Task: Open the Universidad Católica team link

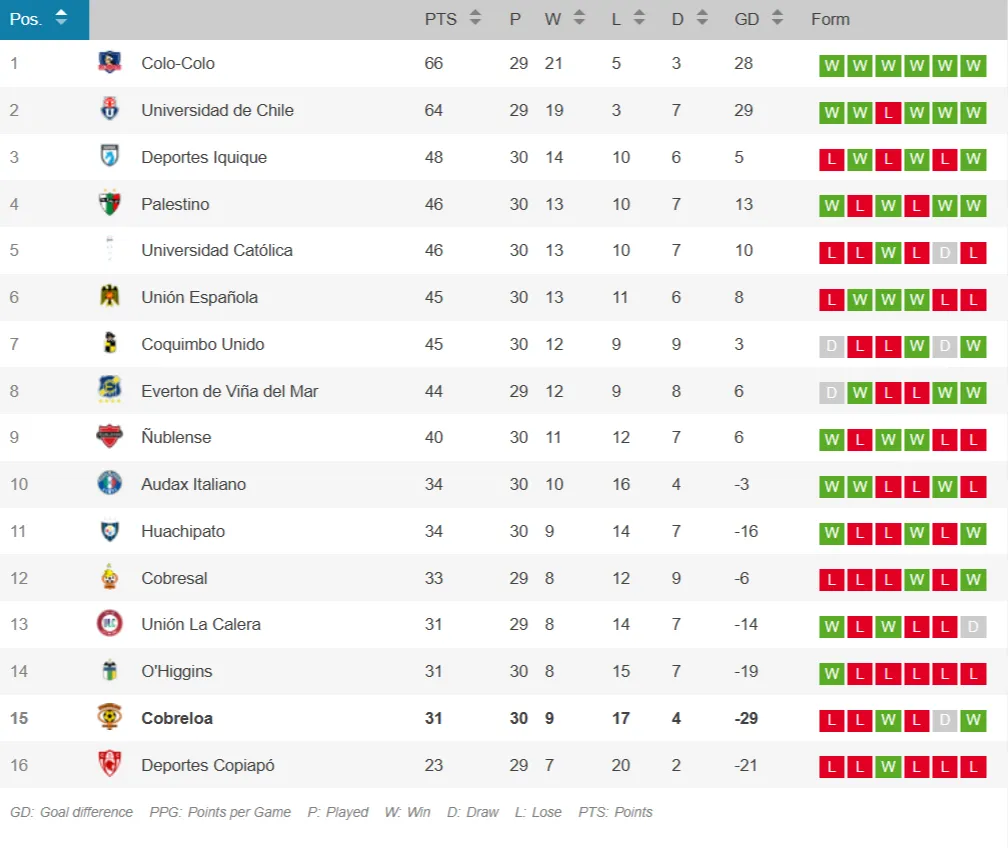Action: coord(217,250)
